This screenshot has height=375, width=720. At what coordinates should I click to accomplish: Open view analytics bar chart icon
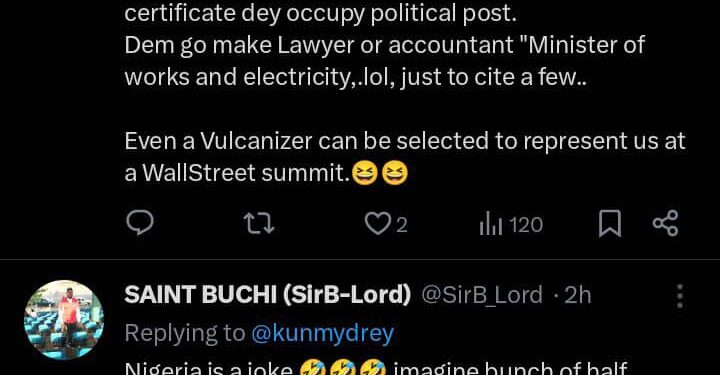coord(491,225)
